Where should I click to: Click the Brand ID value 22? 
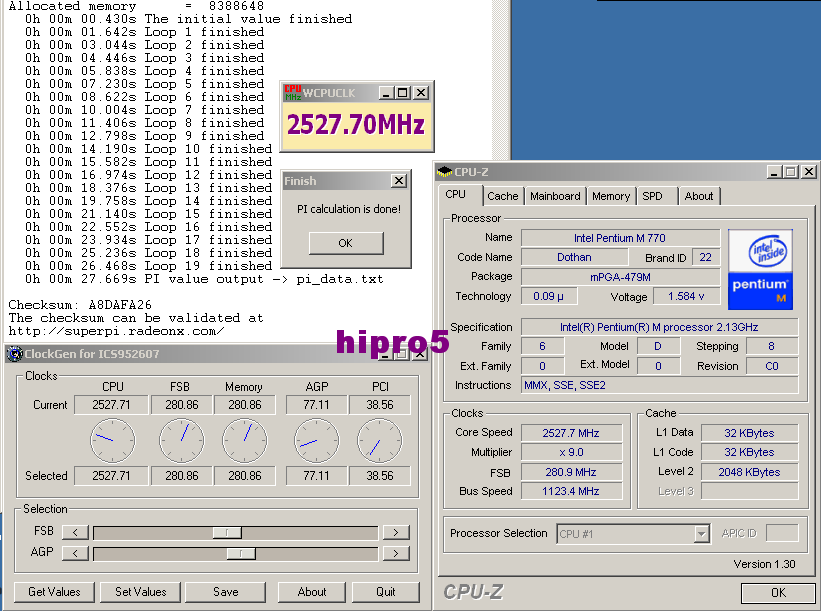[705, 257]
